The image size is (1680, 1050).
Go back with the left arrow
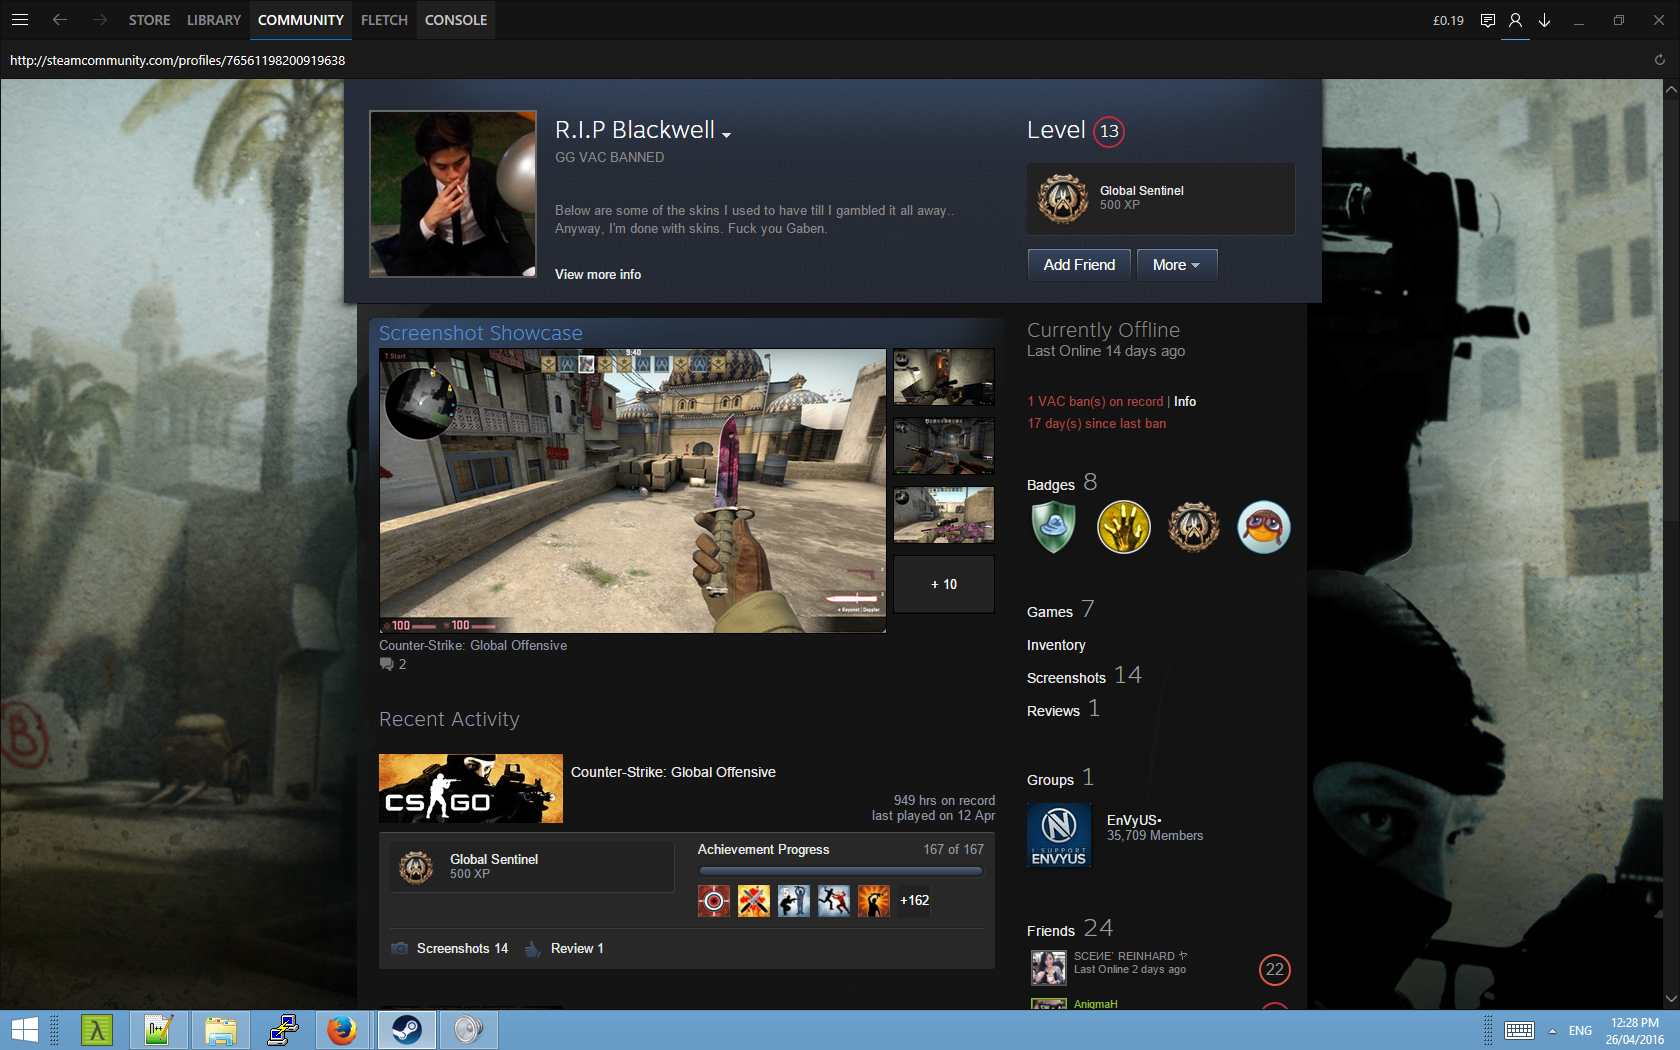pyautogui.click(x=60, y=20)
